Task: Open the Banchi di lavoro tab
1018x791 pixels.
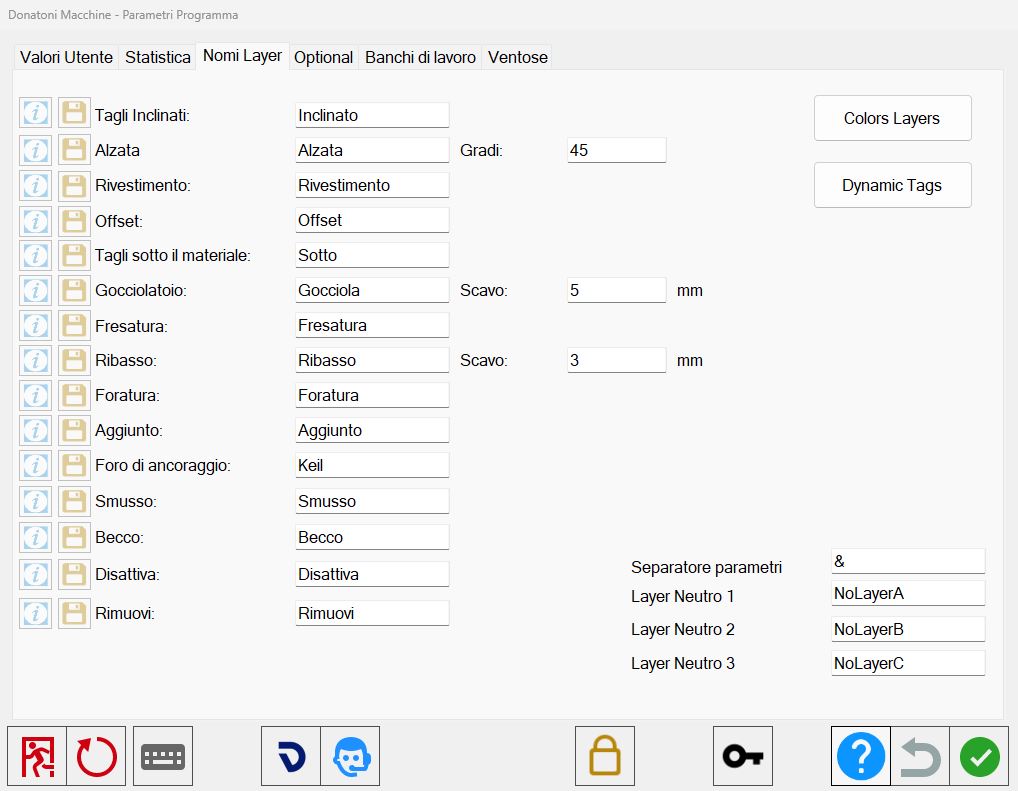Action: 420,57
